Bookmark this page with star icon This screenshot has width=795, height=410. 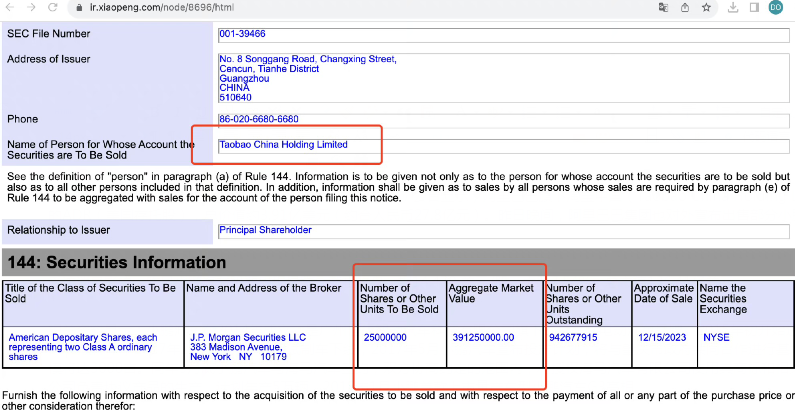[706, 8]
